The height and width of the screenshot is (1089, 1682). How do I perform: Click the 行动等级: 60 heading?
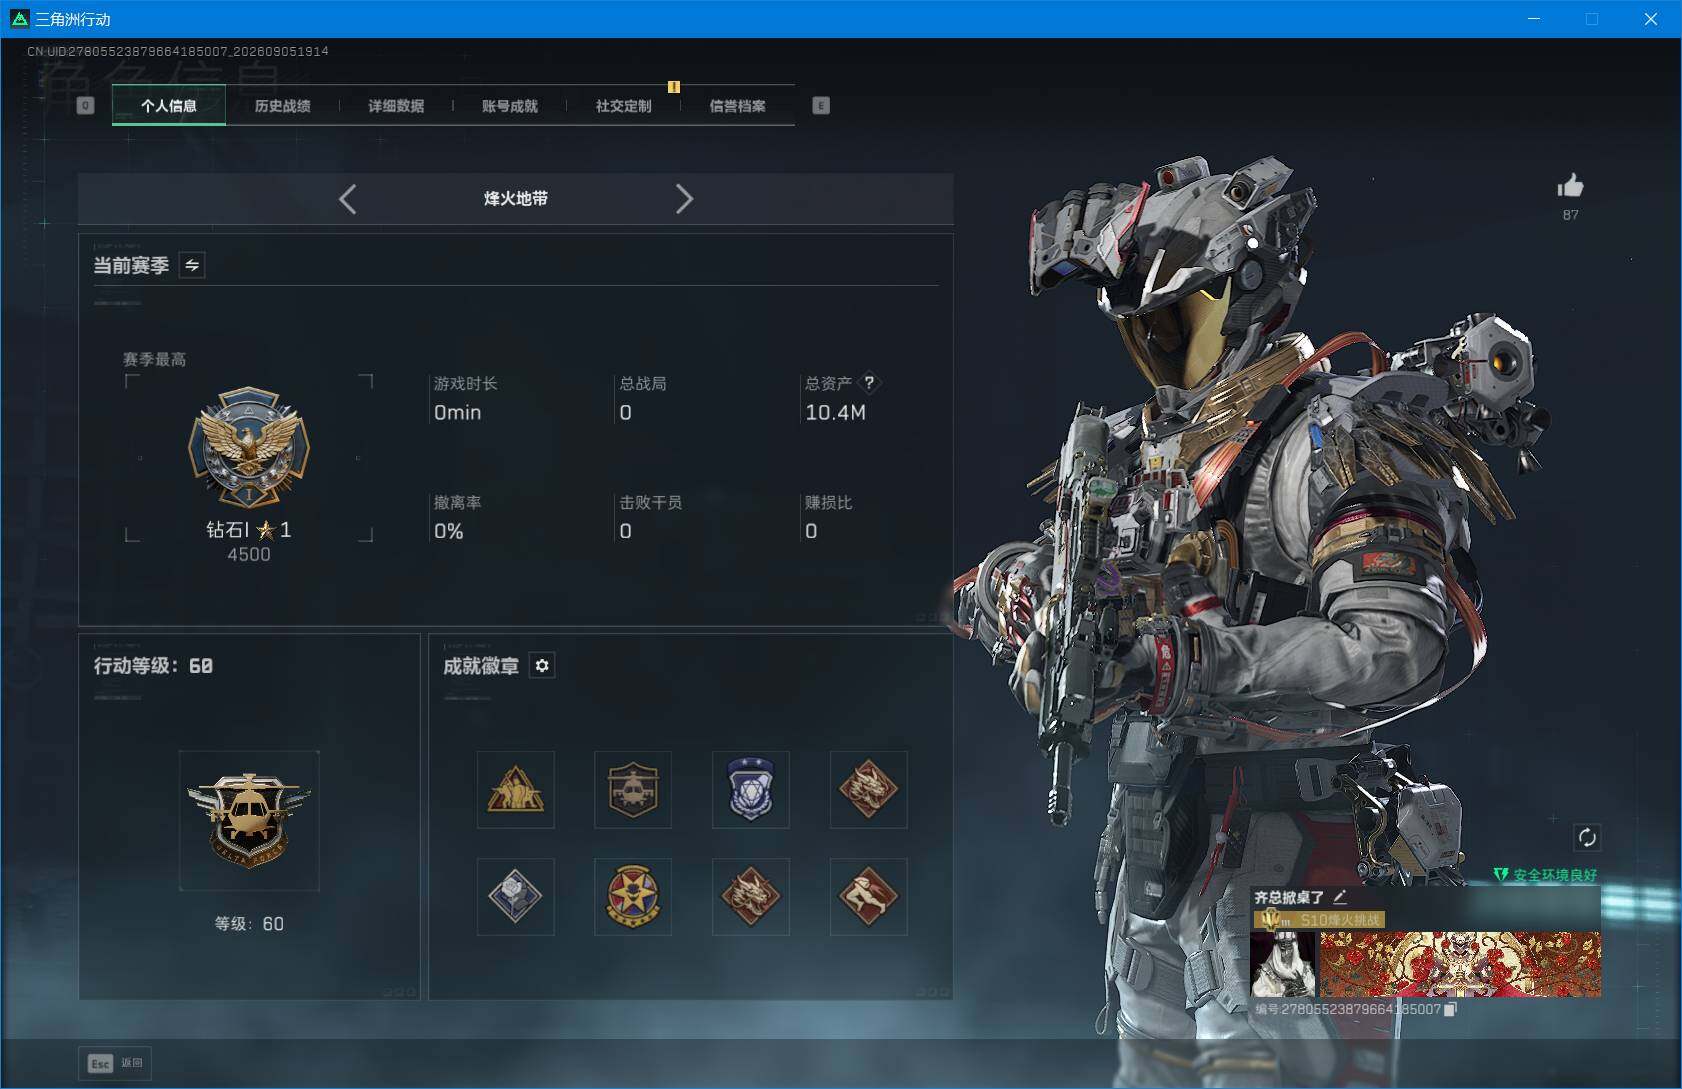point(153,666)
